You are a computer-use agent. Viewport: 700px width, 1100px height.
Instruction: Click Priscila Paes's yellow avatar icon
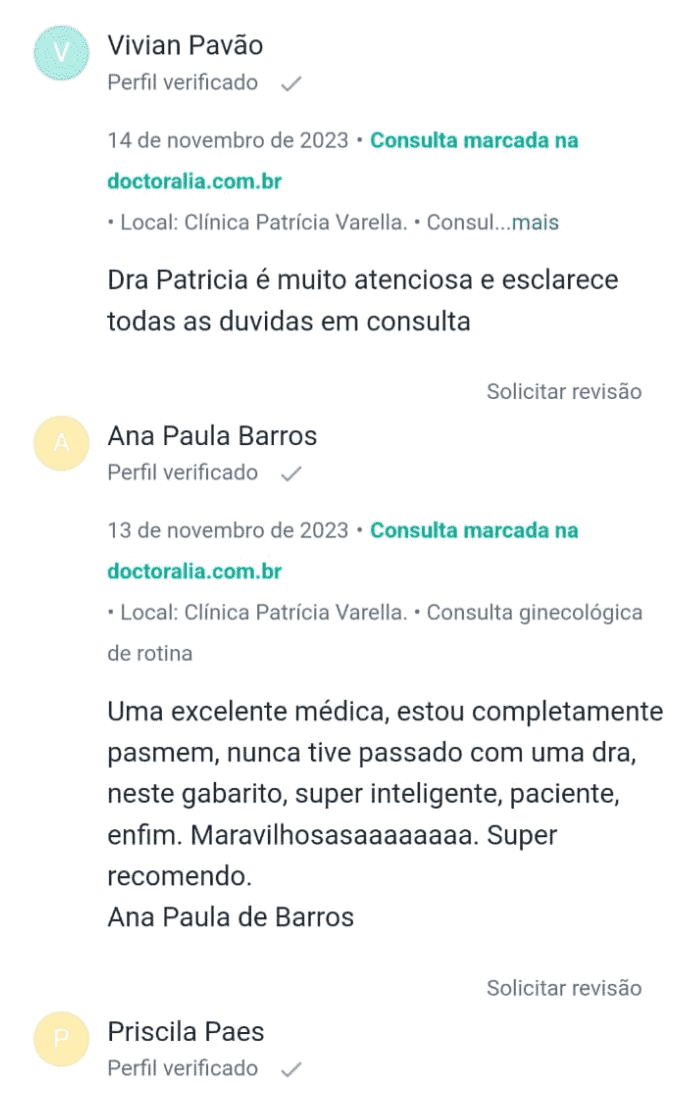click(x=61, y=1039)
